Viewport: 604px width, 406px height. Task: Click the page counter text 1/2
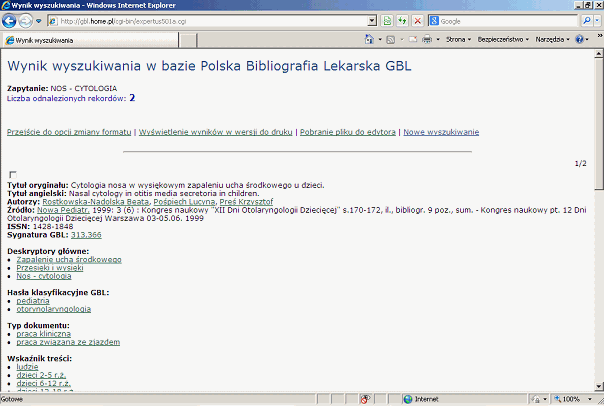click(581, 163)
